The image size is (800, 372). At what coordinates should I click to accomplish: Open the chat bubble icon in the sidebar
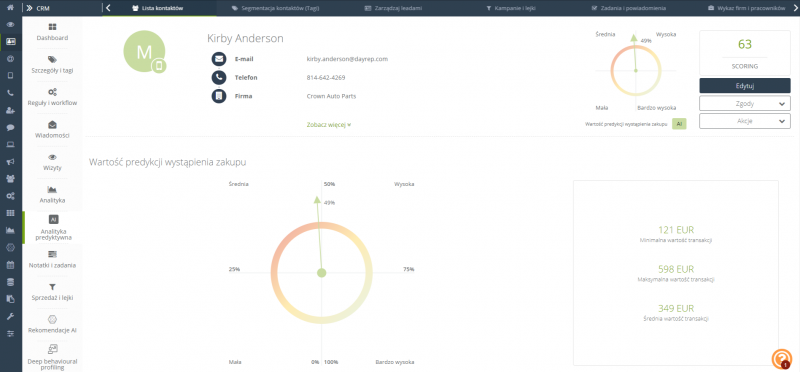11,128
